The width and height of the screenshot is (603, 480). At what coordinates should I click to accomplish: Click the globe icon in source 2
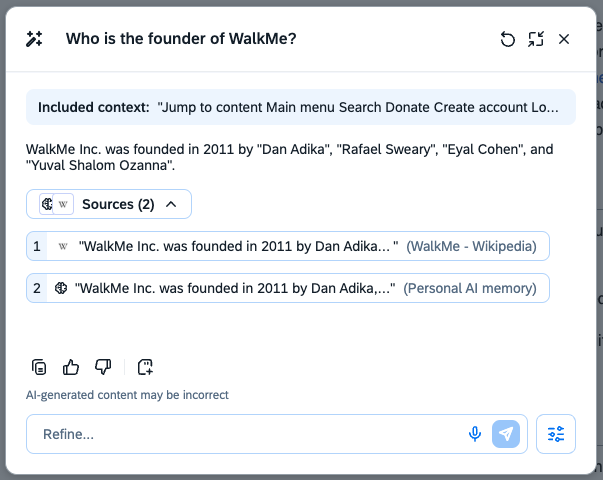pyautogui.click(x=60, y=288)
